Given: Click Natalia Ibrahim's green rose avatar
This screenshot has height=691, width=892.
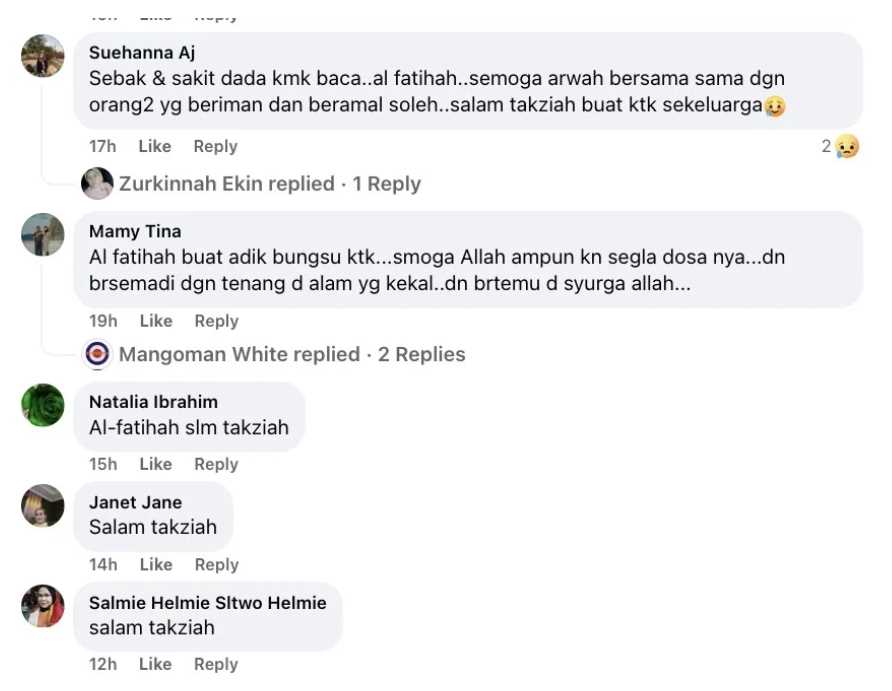Looking at the screenshot, I should tap(43, 405).
